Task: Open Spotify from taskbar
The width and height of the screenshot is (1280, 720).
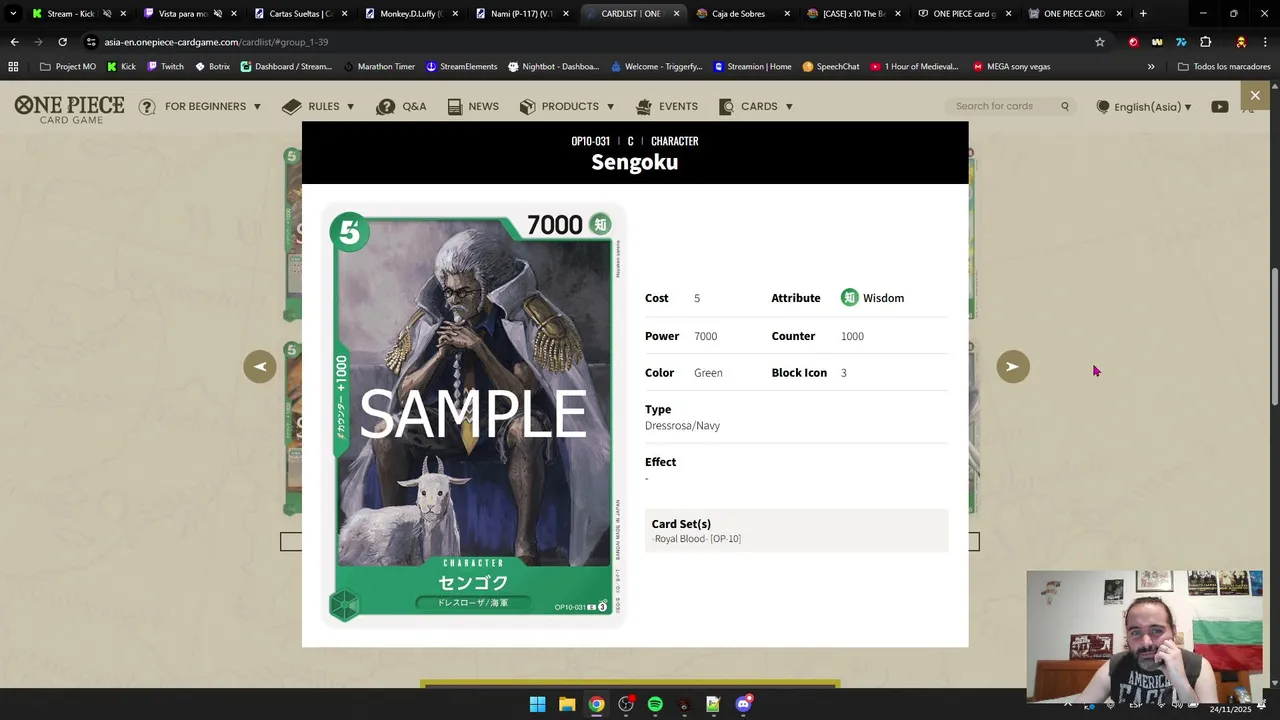Action: tap(655, 704)
